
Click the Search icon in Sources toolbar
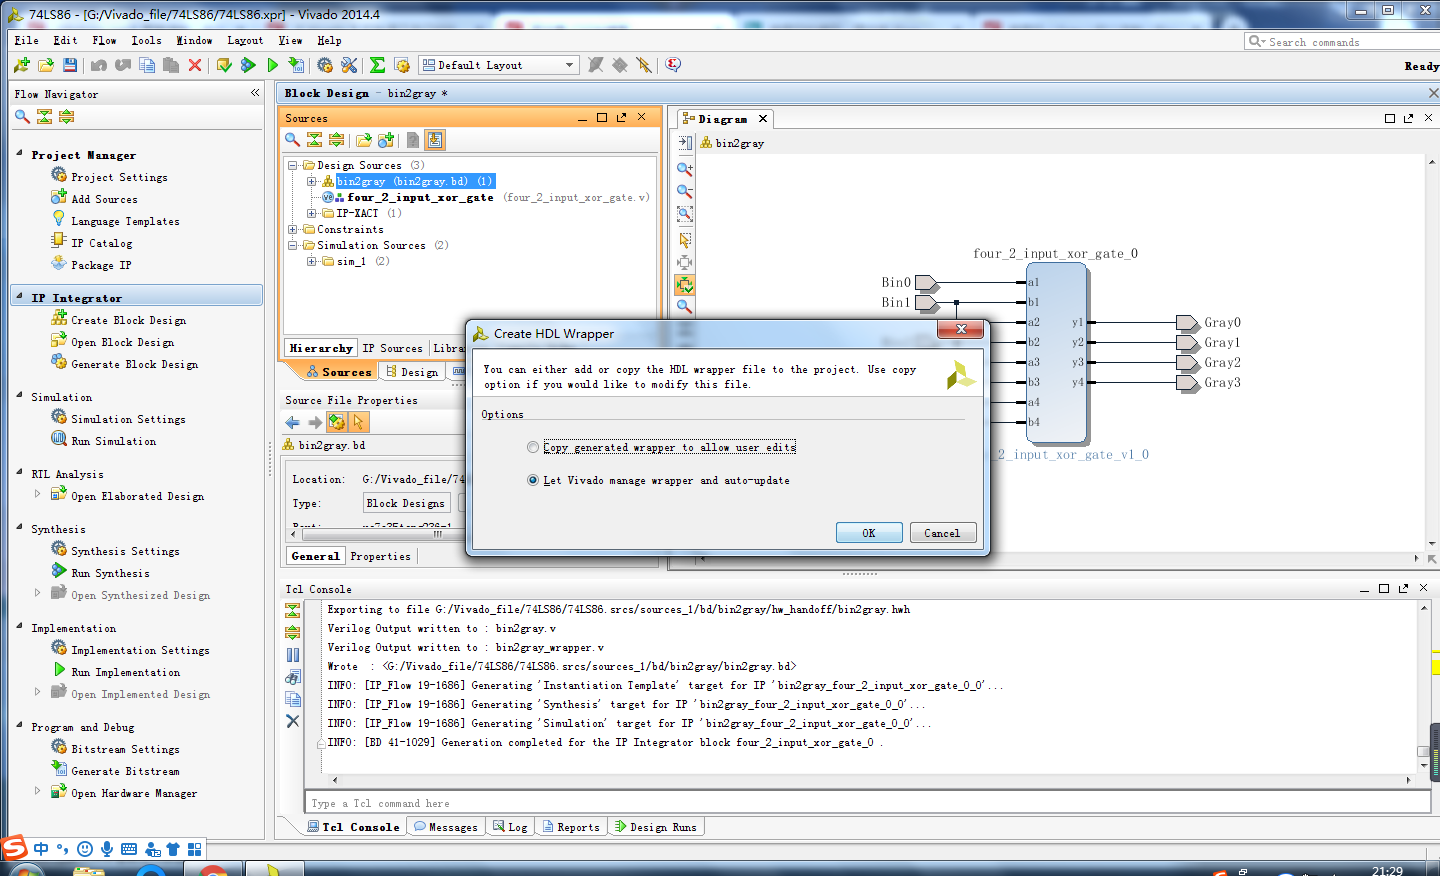(x=292, y=140)
